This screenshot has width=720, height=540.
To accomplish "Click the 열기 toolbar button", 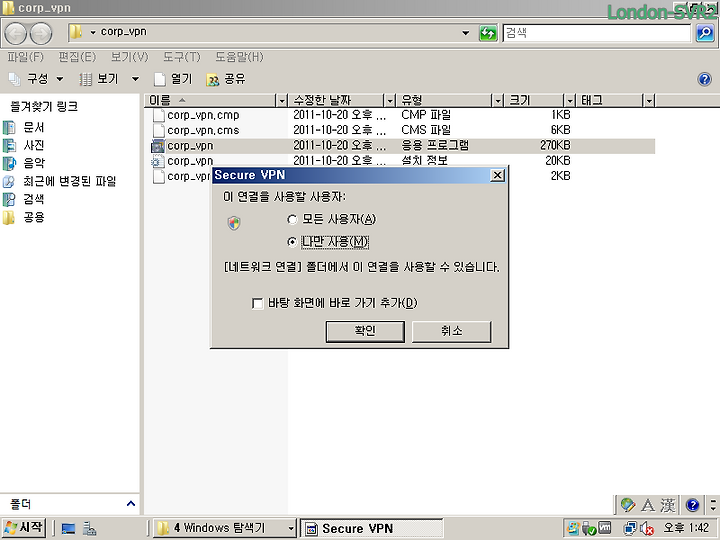I will (174, 79).
